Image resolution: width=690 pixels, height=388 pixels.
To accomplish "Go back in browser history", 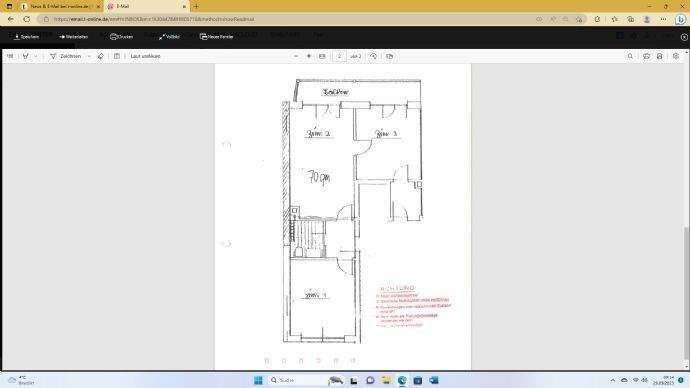I will pyautogui.click(x=11, y=19).
